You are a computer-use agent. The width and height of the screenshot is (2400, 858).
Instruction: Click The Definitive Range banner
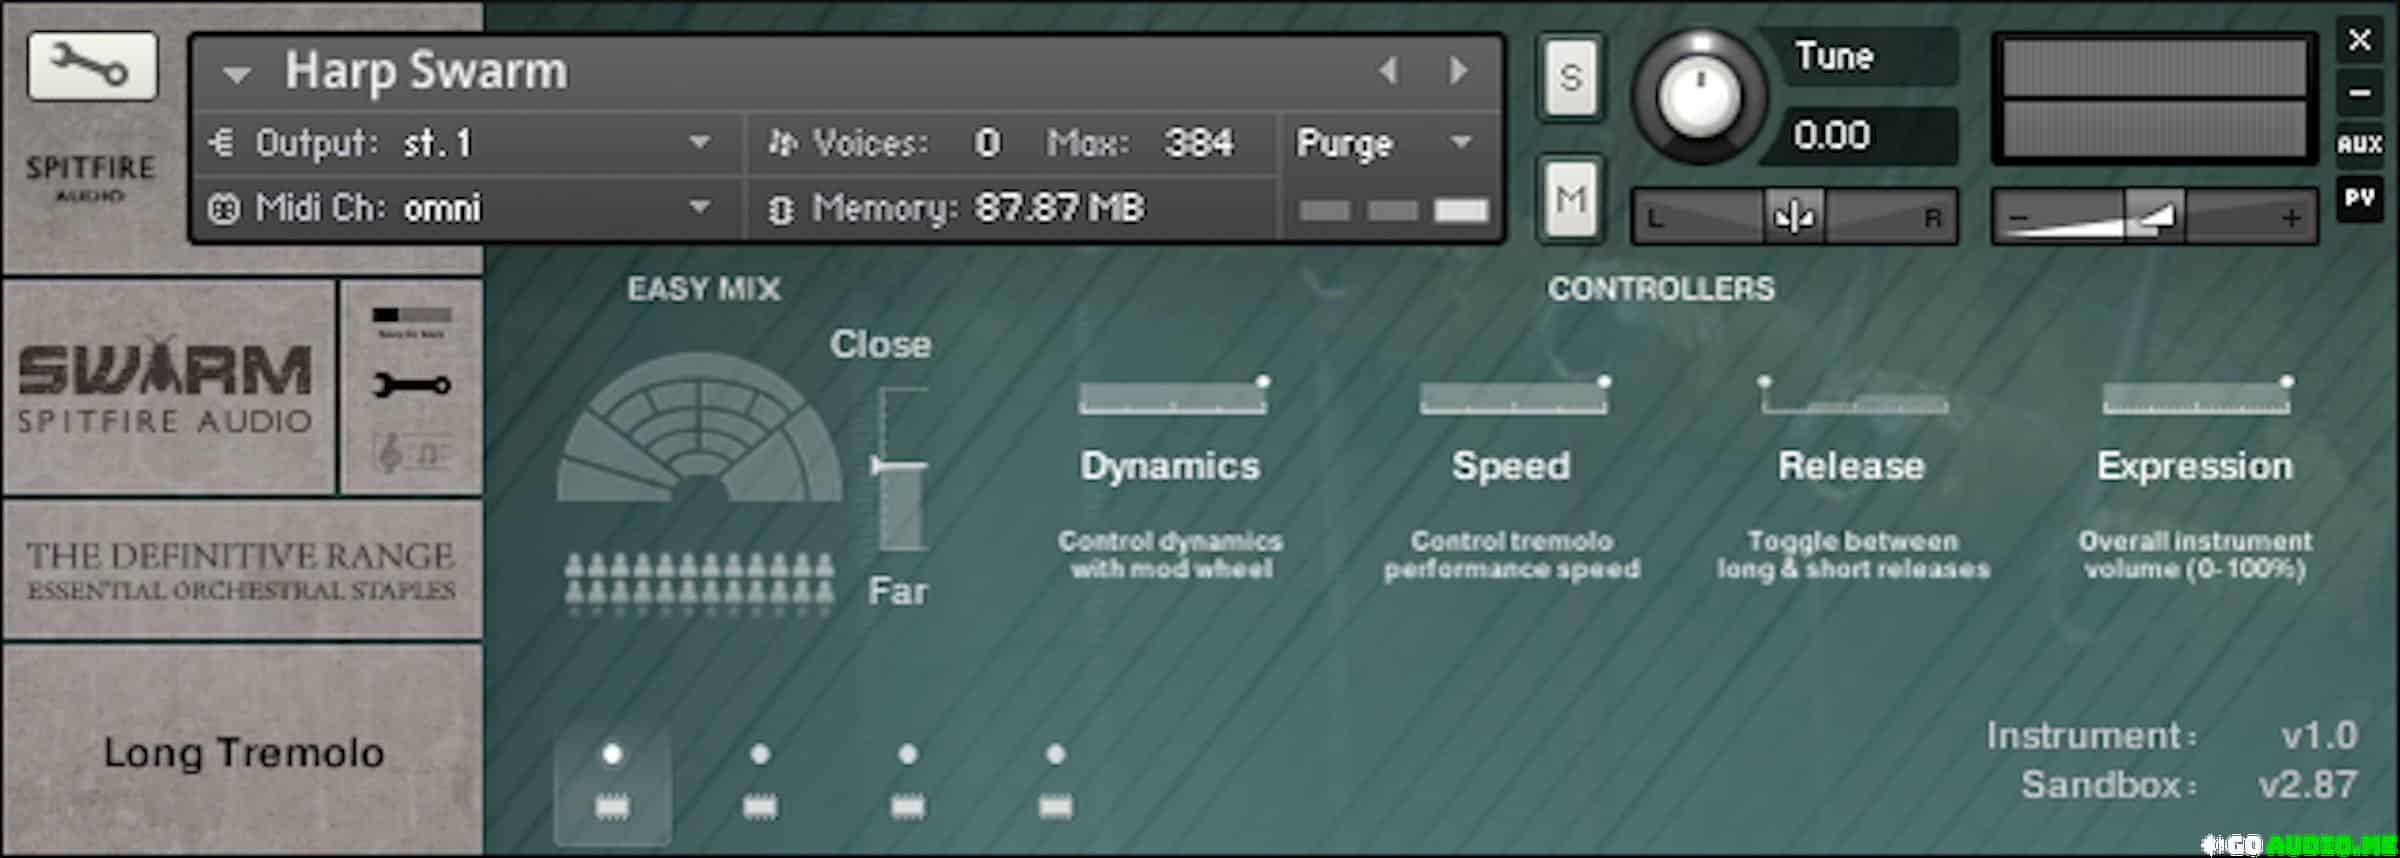tap(242, 570)
